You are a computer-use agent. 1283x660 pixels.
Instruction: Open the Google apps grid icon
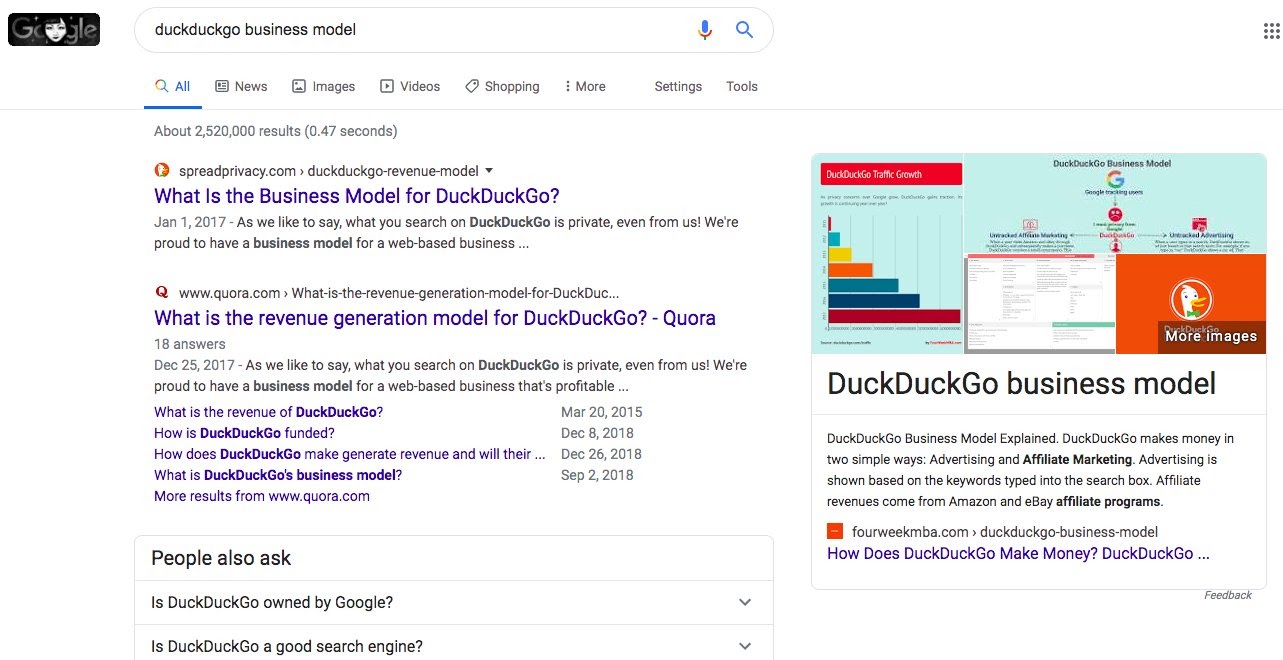(1272, 31)
